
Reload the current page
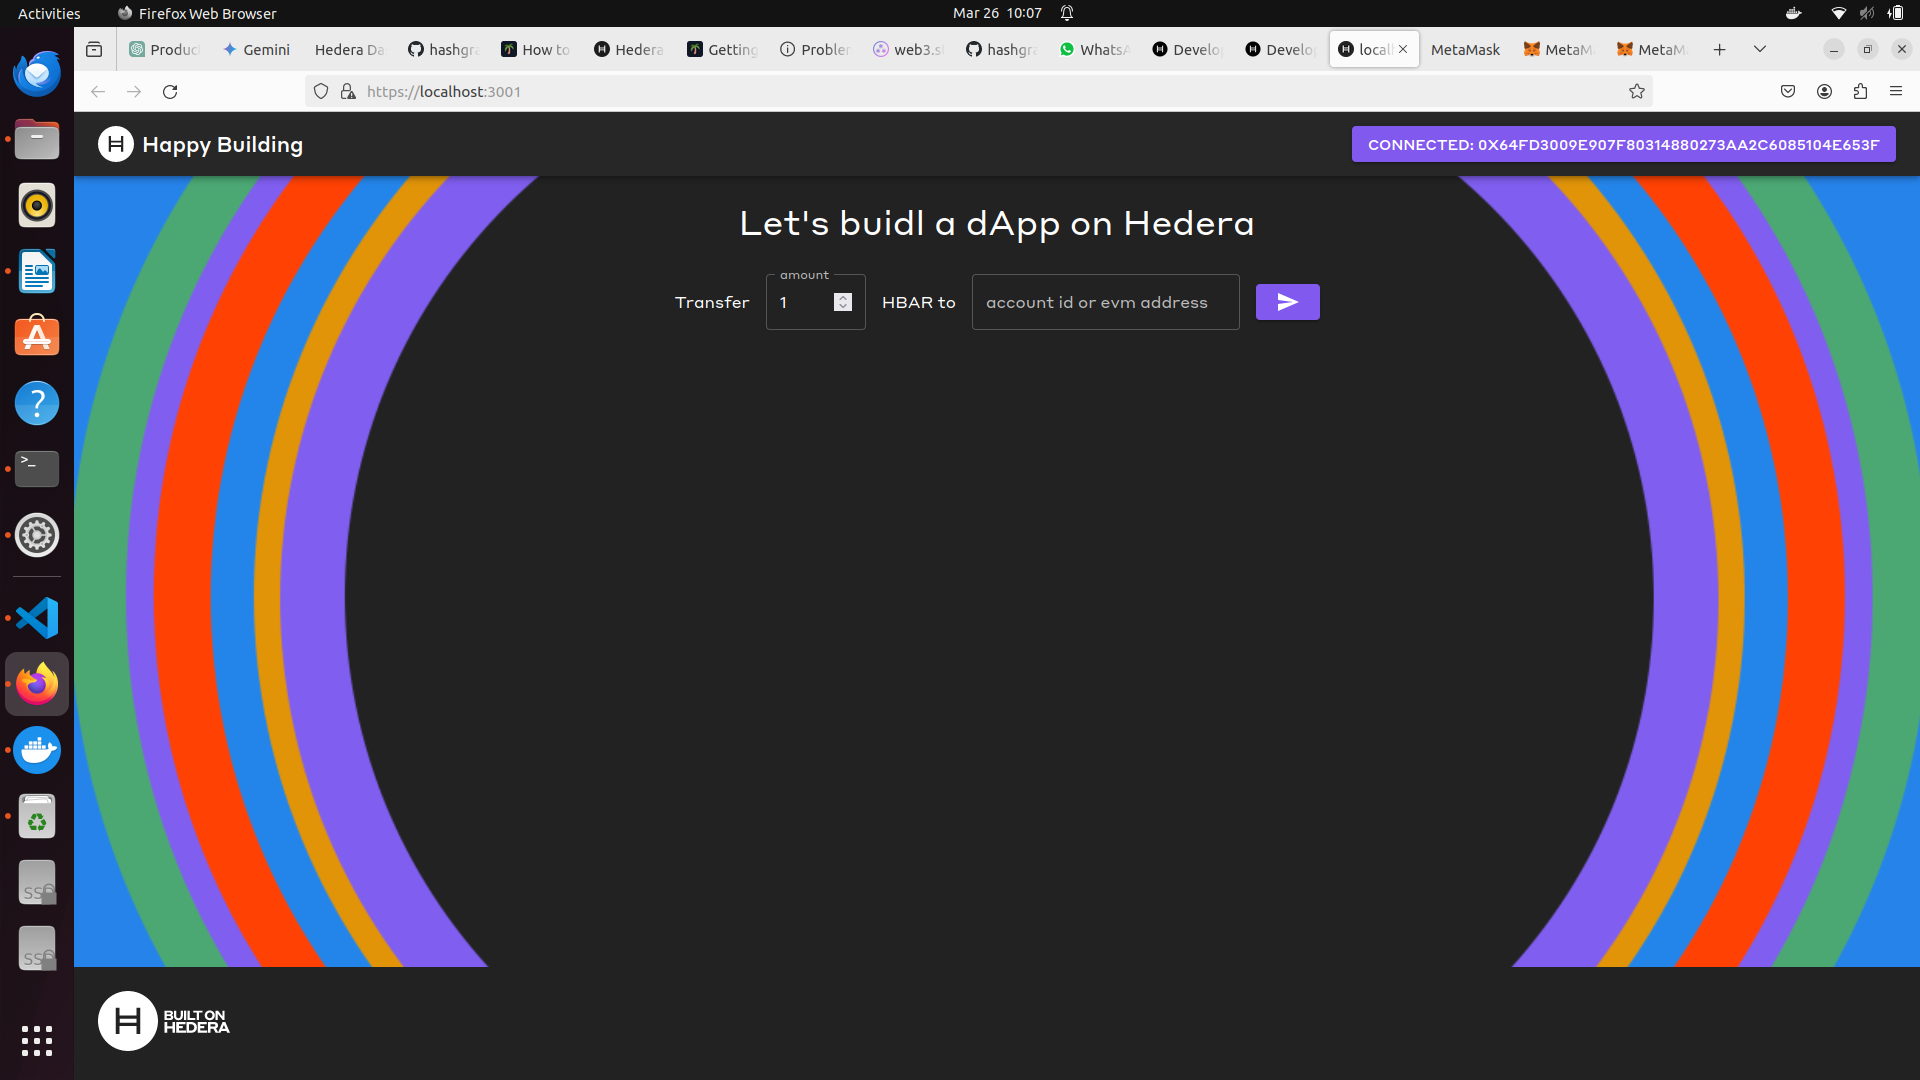pos(170,91)
